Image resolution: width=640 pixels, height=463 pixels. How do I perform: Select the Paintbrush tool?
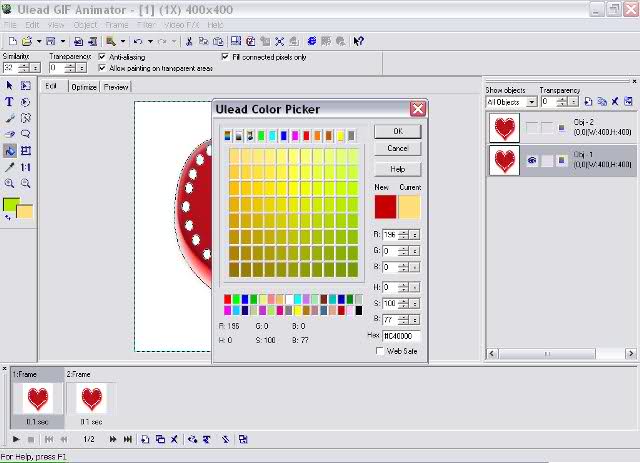9,118
